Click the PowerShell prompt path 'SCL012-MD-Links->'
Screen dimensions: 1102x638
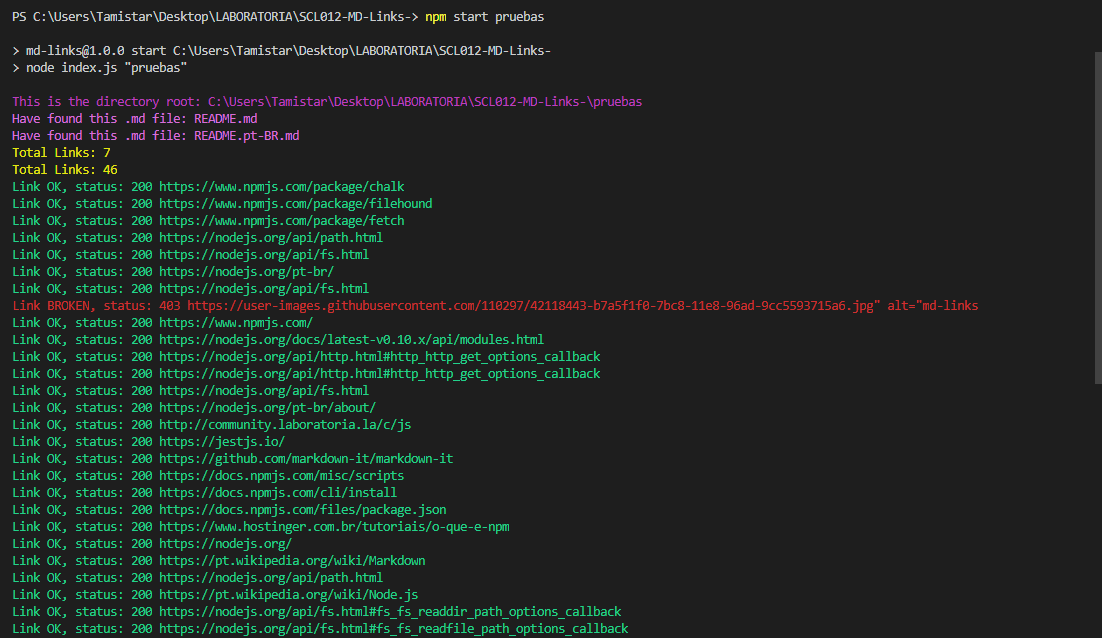tap(358, 17)
